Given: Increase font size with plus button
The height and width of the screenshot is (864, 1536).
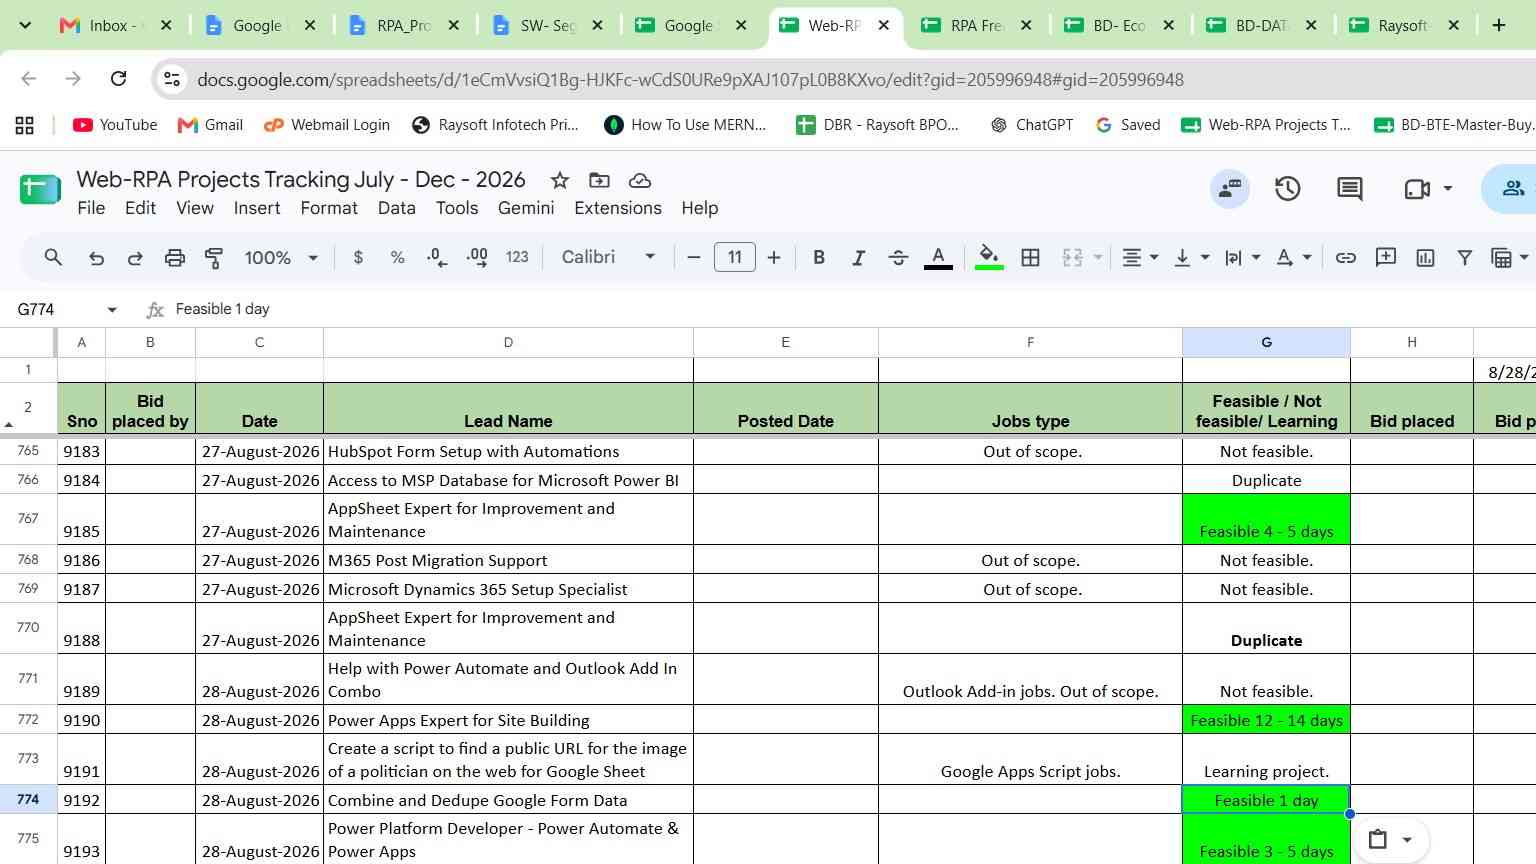Looking at the screenshot, I should 774,257.
